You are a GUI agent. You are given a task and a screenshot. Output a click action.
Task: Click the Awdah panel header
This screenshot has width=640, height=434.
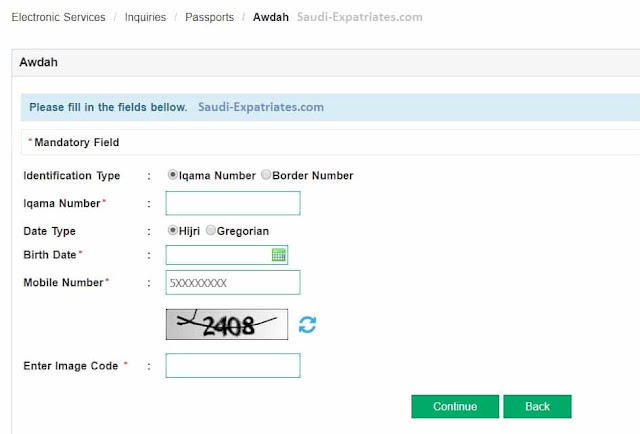click(x=326, y=62)
